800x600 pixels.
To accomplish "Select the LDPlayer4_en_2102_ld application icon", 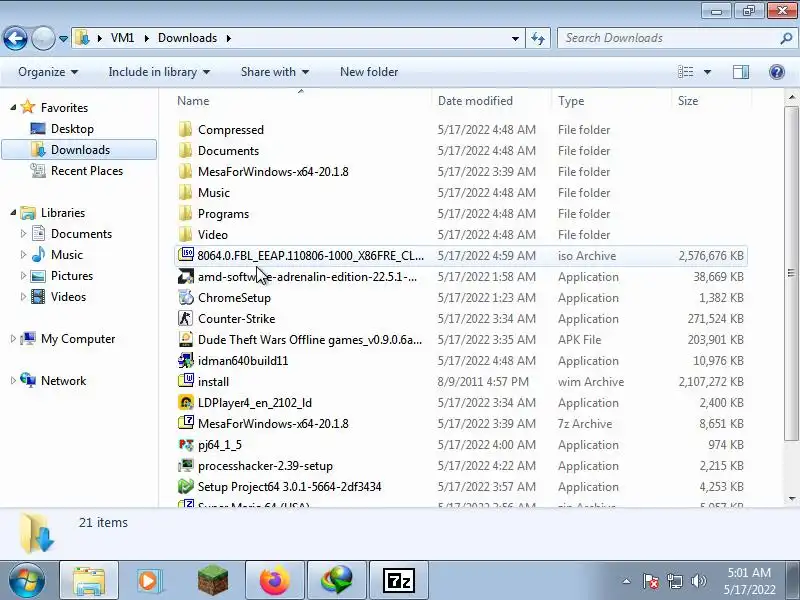I will coord(186,403).
